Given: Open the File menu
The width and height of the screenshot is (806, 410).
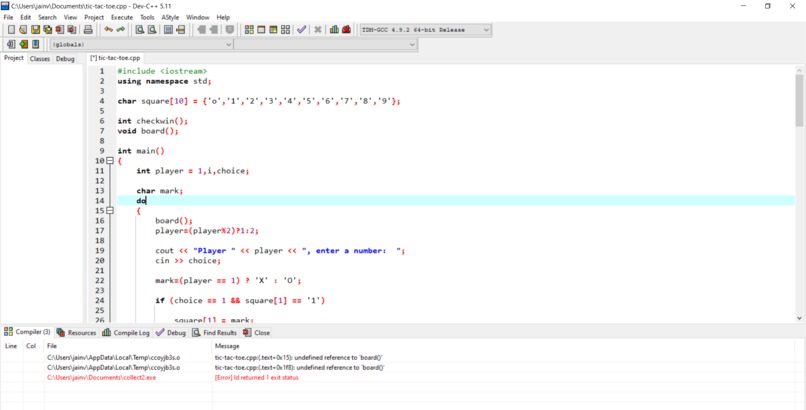Looking at the screenshot, I should click(x=8, y=17).
